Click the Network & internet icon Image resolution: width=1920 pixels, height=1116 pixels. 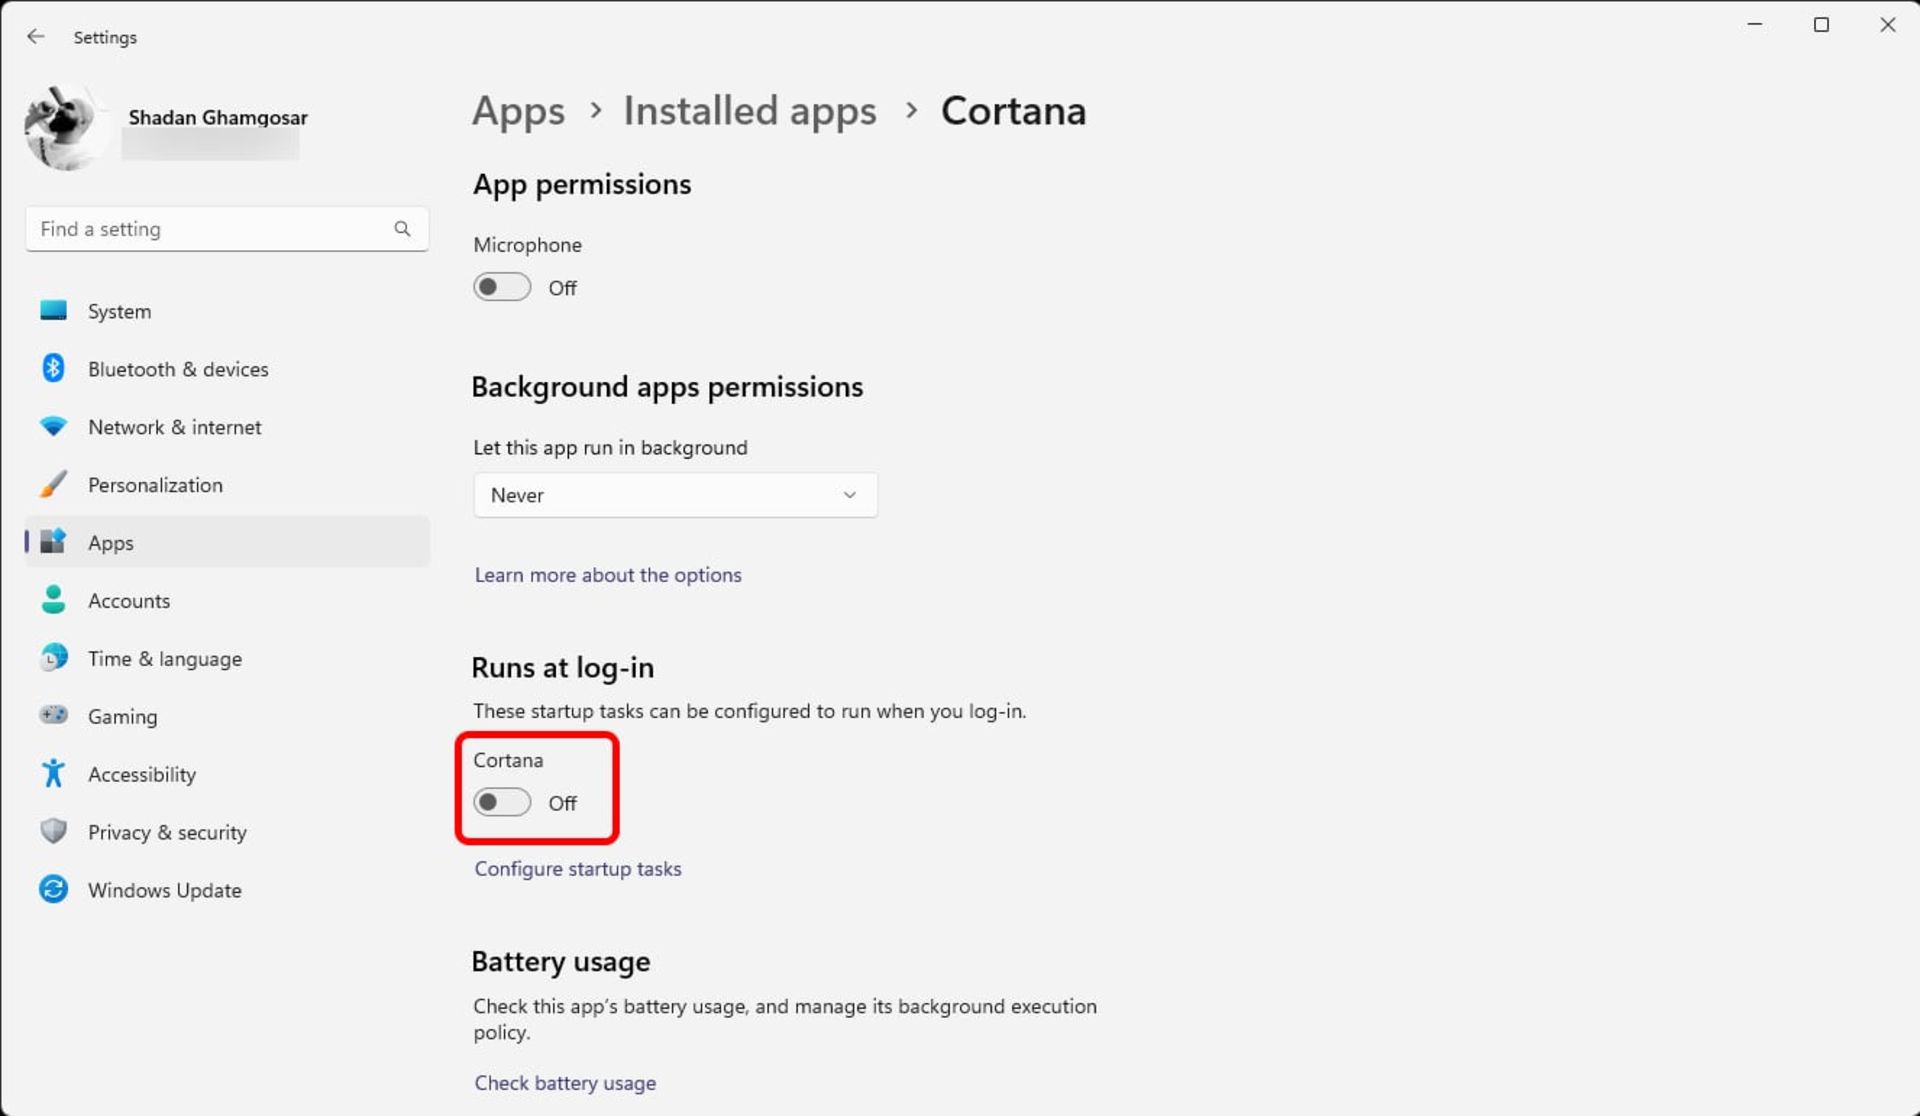pyautogui.click(x=52, y=425)
